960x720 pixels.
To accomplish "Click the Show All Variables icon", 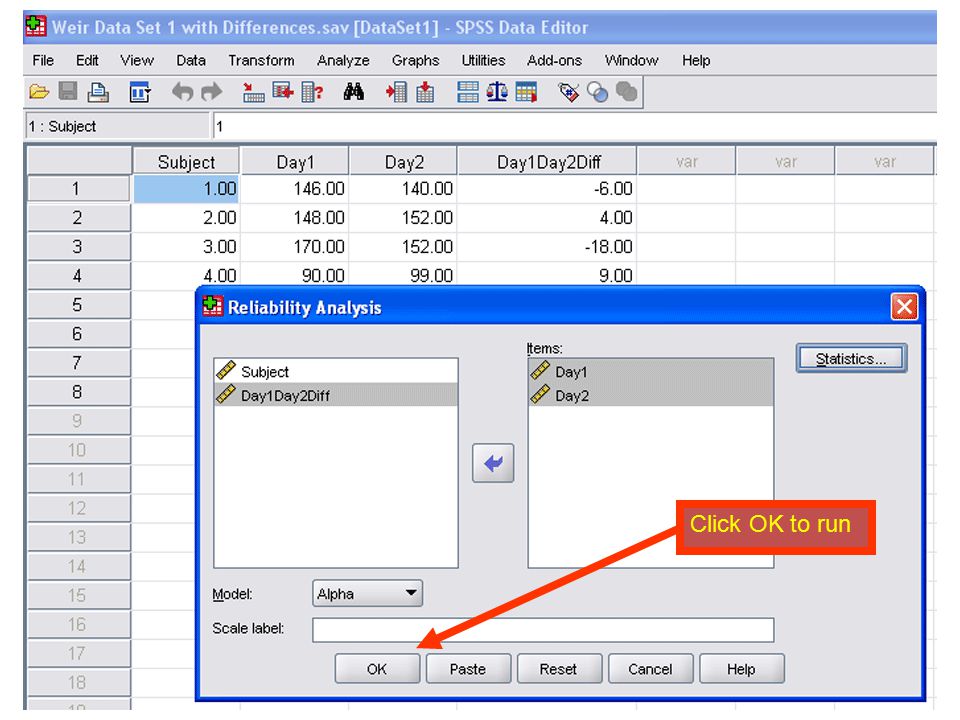I will point(626,92).
